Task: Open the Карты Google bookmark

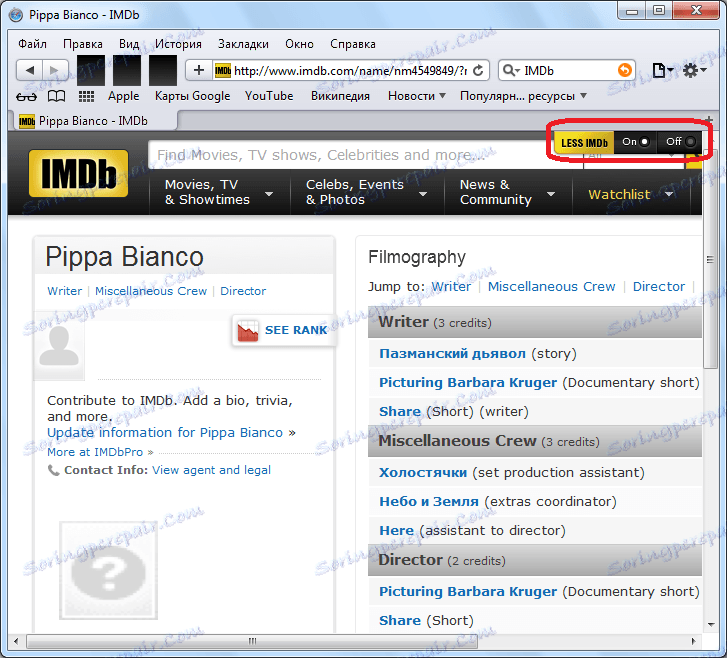Action: pyautogui.click(x=192, y=96)
